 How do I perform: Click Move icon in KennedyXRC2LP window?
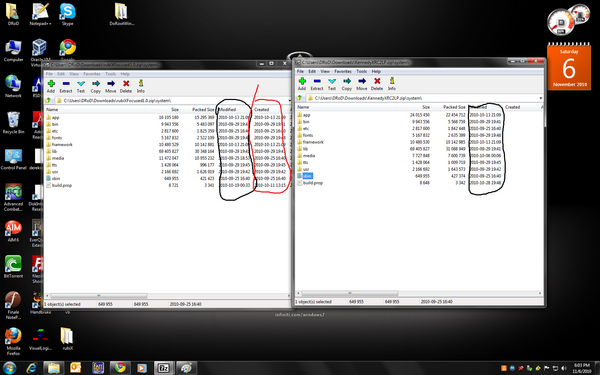click(x=362, y=81)
